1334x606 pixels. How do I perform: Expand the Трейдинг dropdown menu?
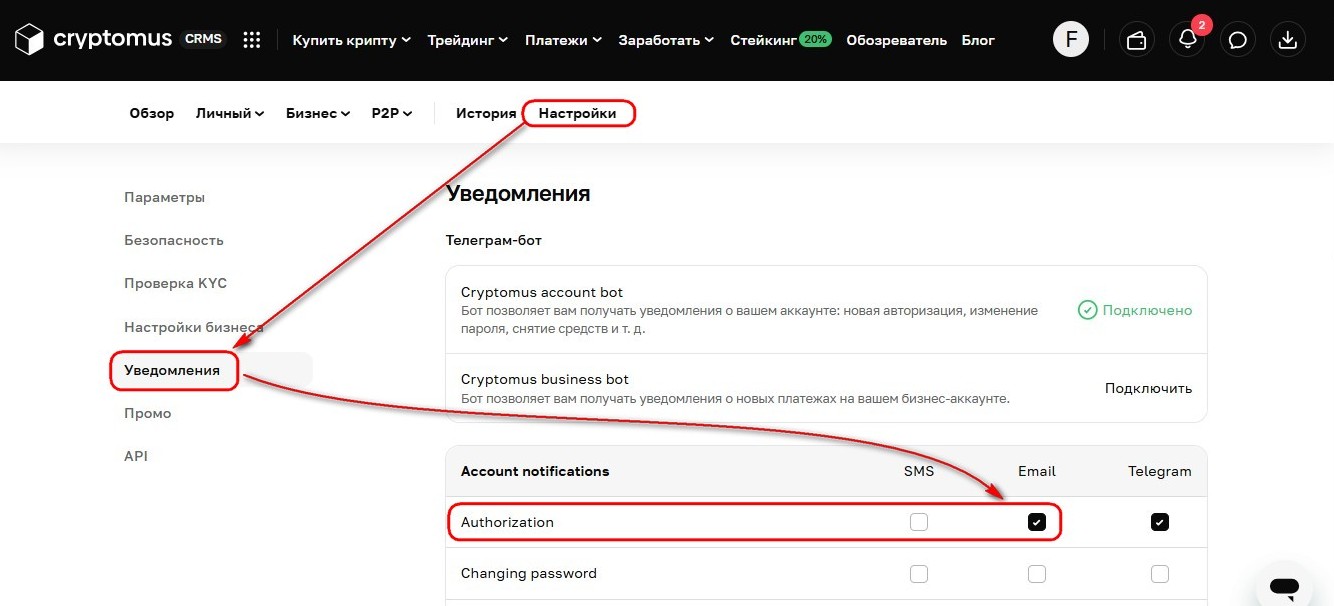pyautogui.click(x=468, y=40)
